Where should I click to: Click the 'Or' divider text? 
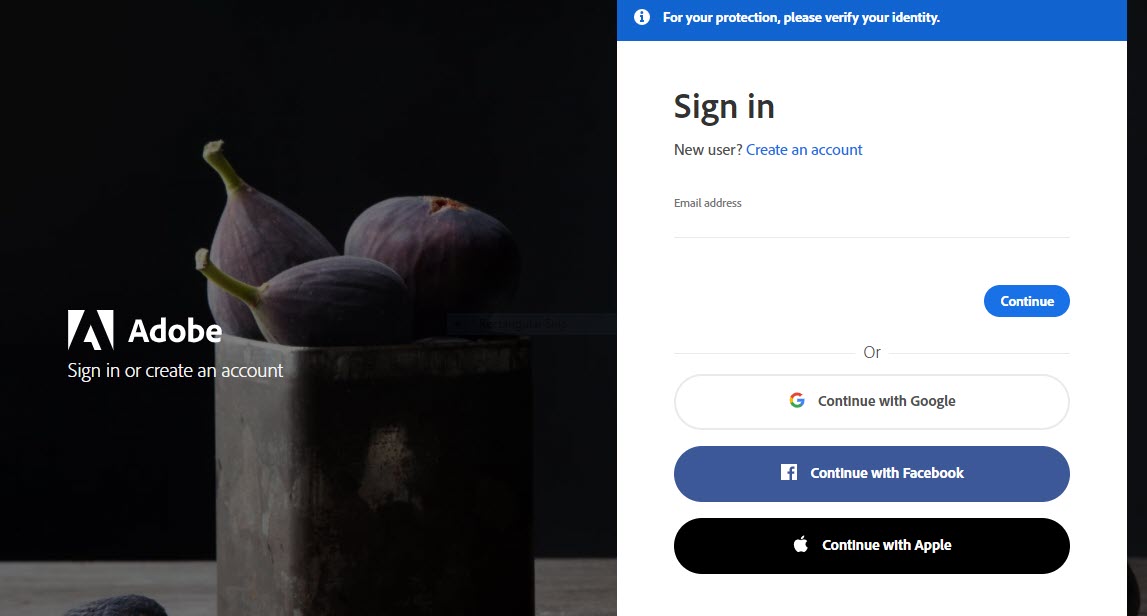coord(872,353)
